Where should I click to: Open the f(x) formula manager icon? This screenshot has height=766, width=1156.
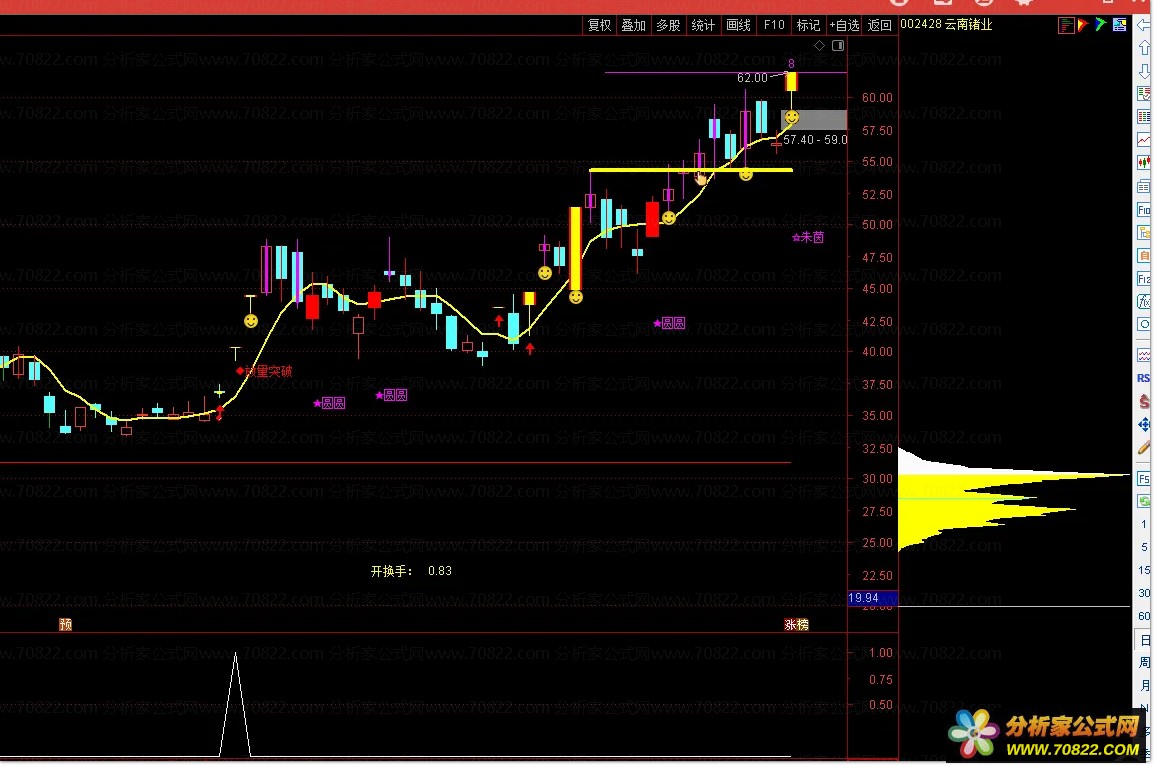coord(1144,302)
